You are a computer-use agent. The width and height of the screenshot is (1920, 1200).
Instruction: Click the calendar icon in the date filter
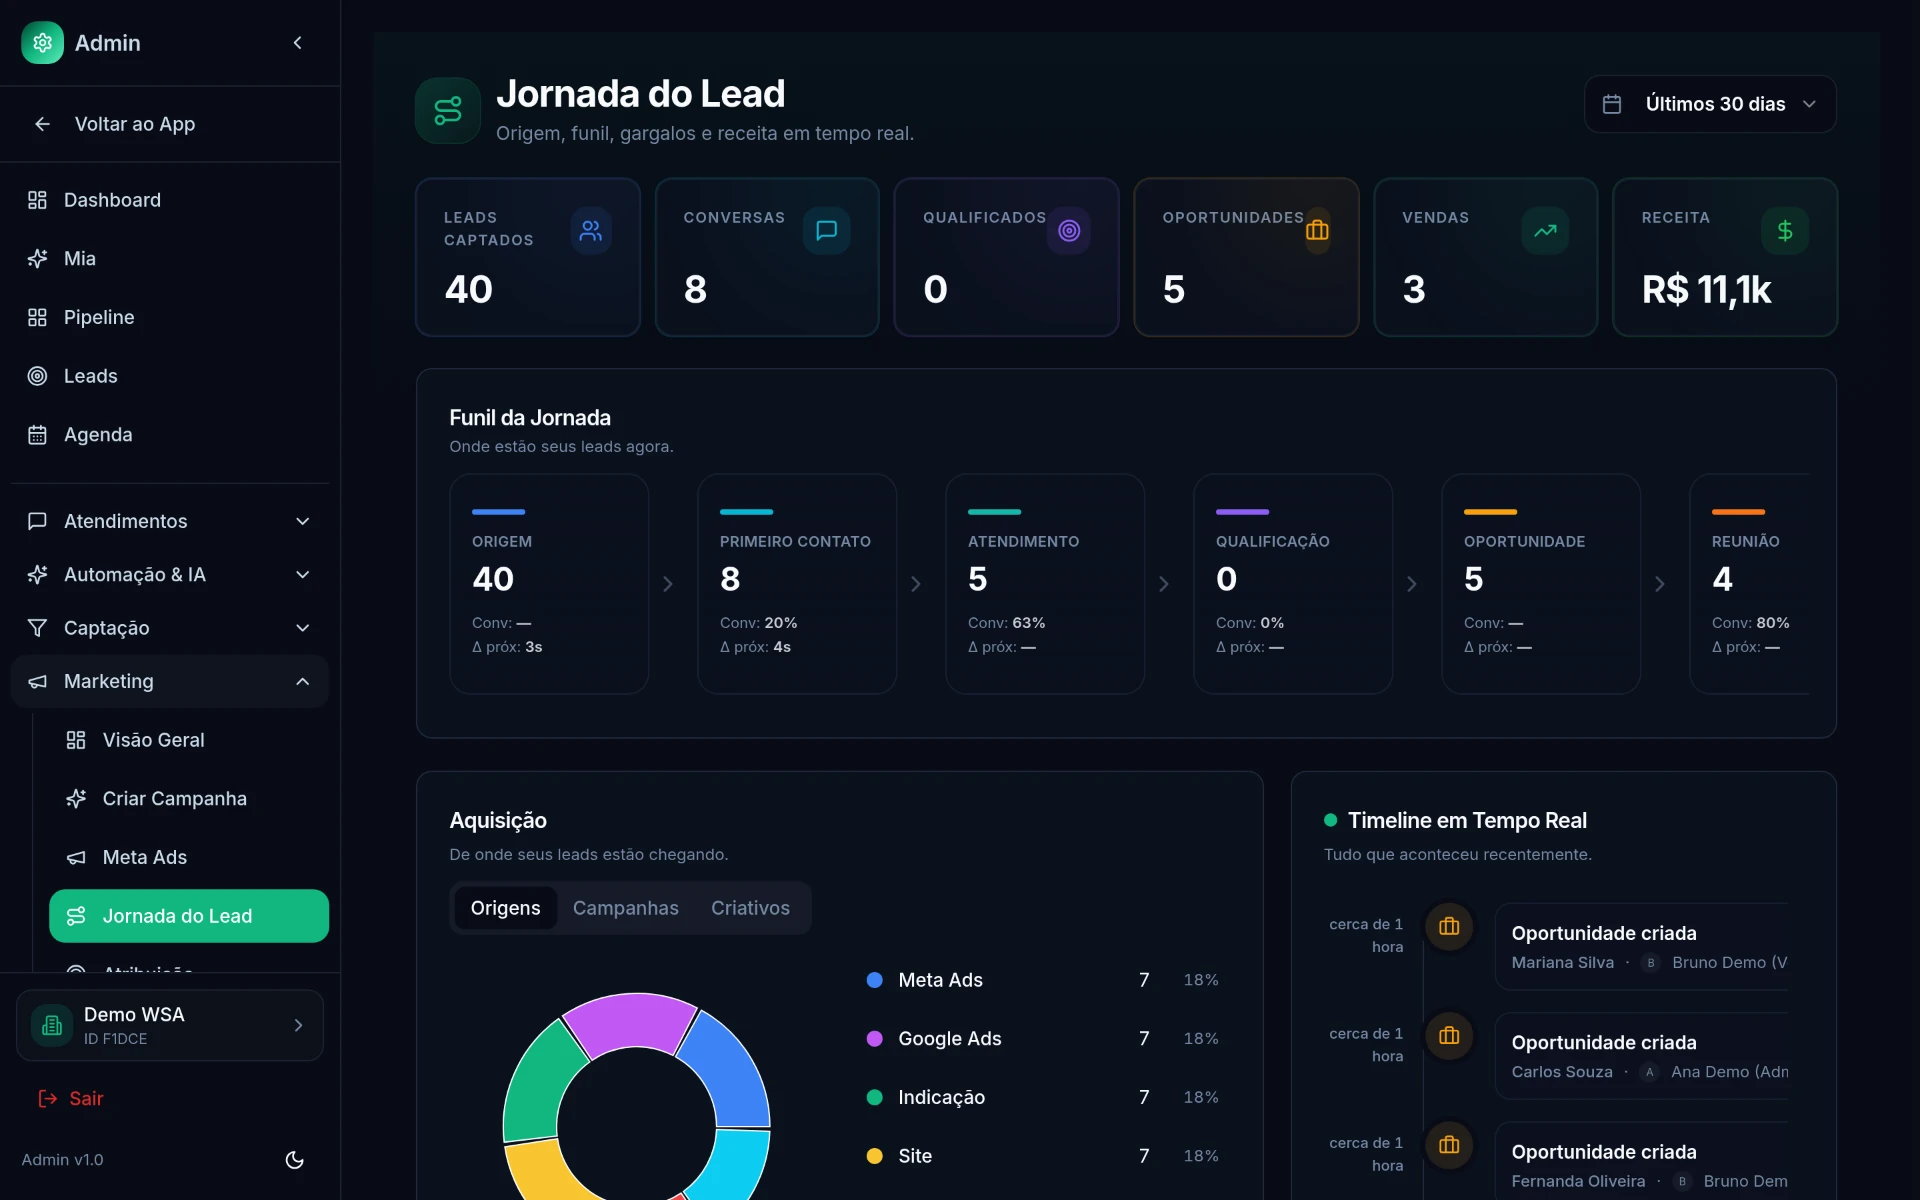point(1612,104)
